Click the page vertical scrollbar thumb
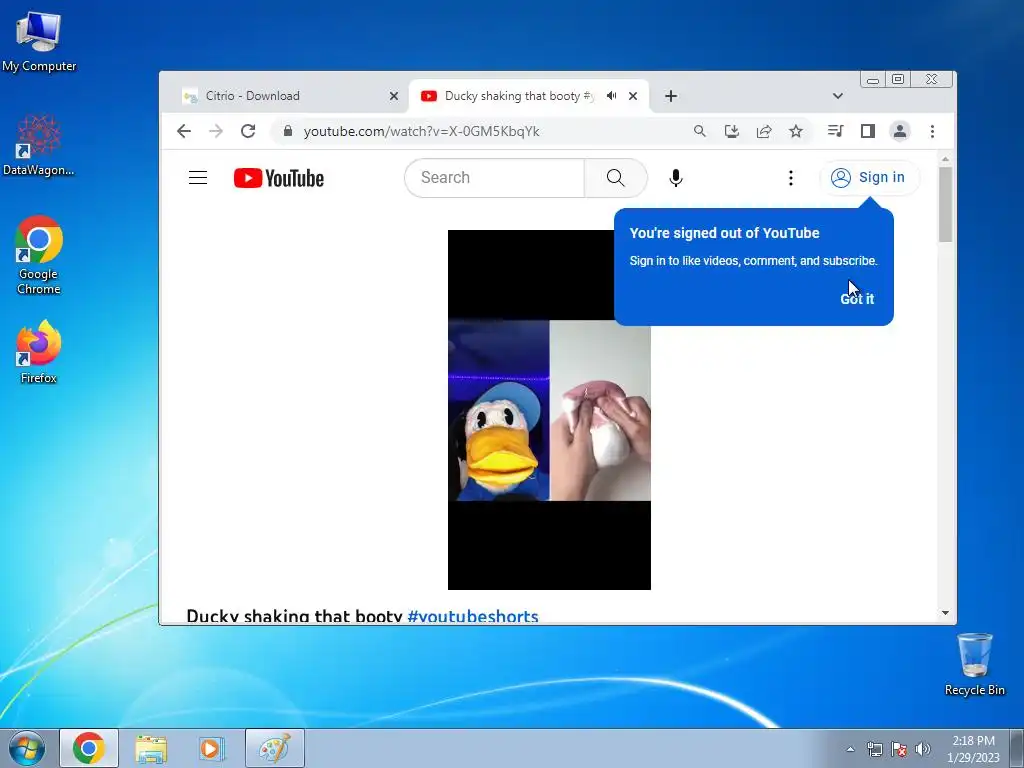1024x768 pixels. pyautogui.click(x=945, y=204)
